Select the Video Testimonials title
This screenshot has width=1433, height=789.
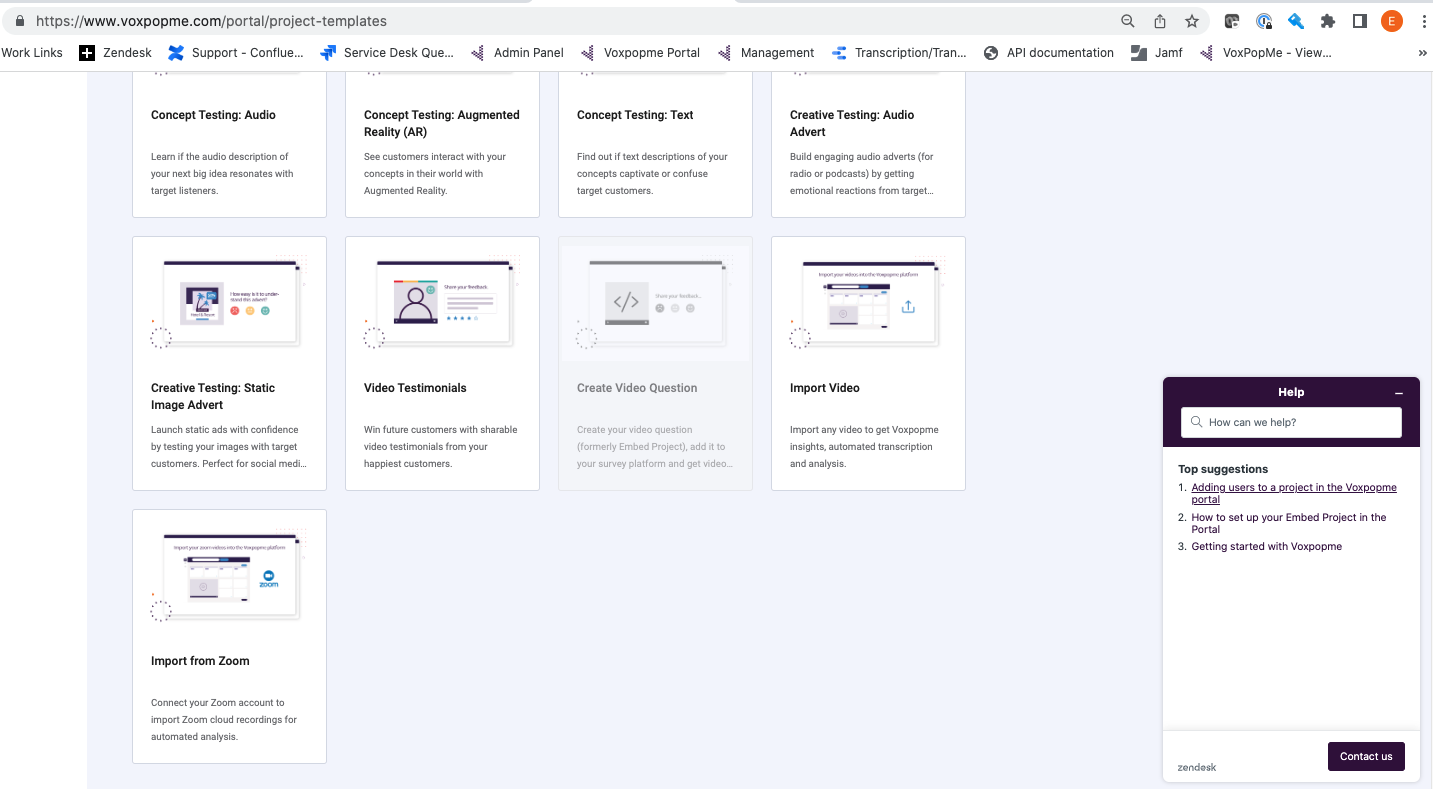pyautogui.click(x=415, y=388)
